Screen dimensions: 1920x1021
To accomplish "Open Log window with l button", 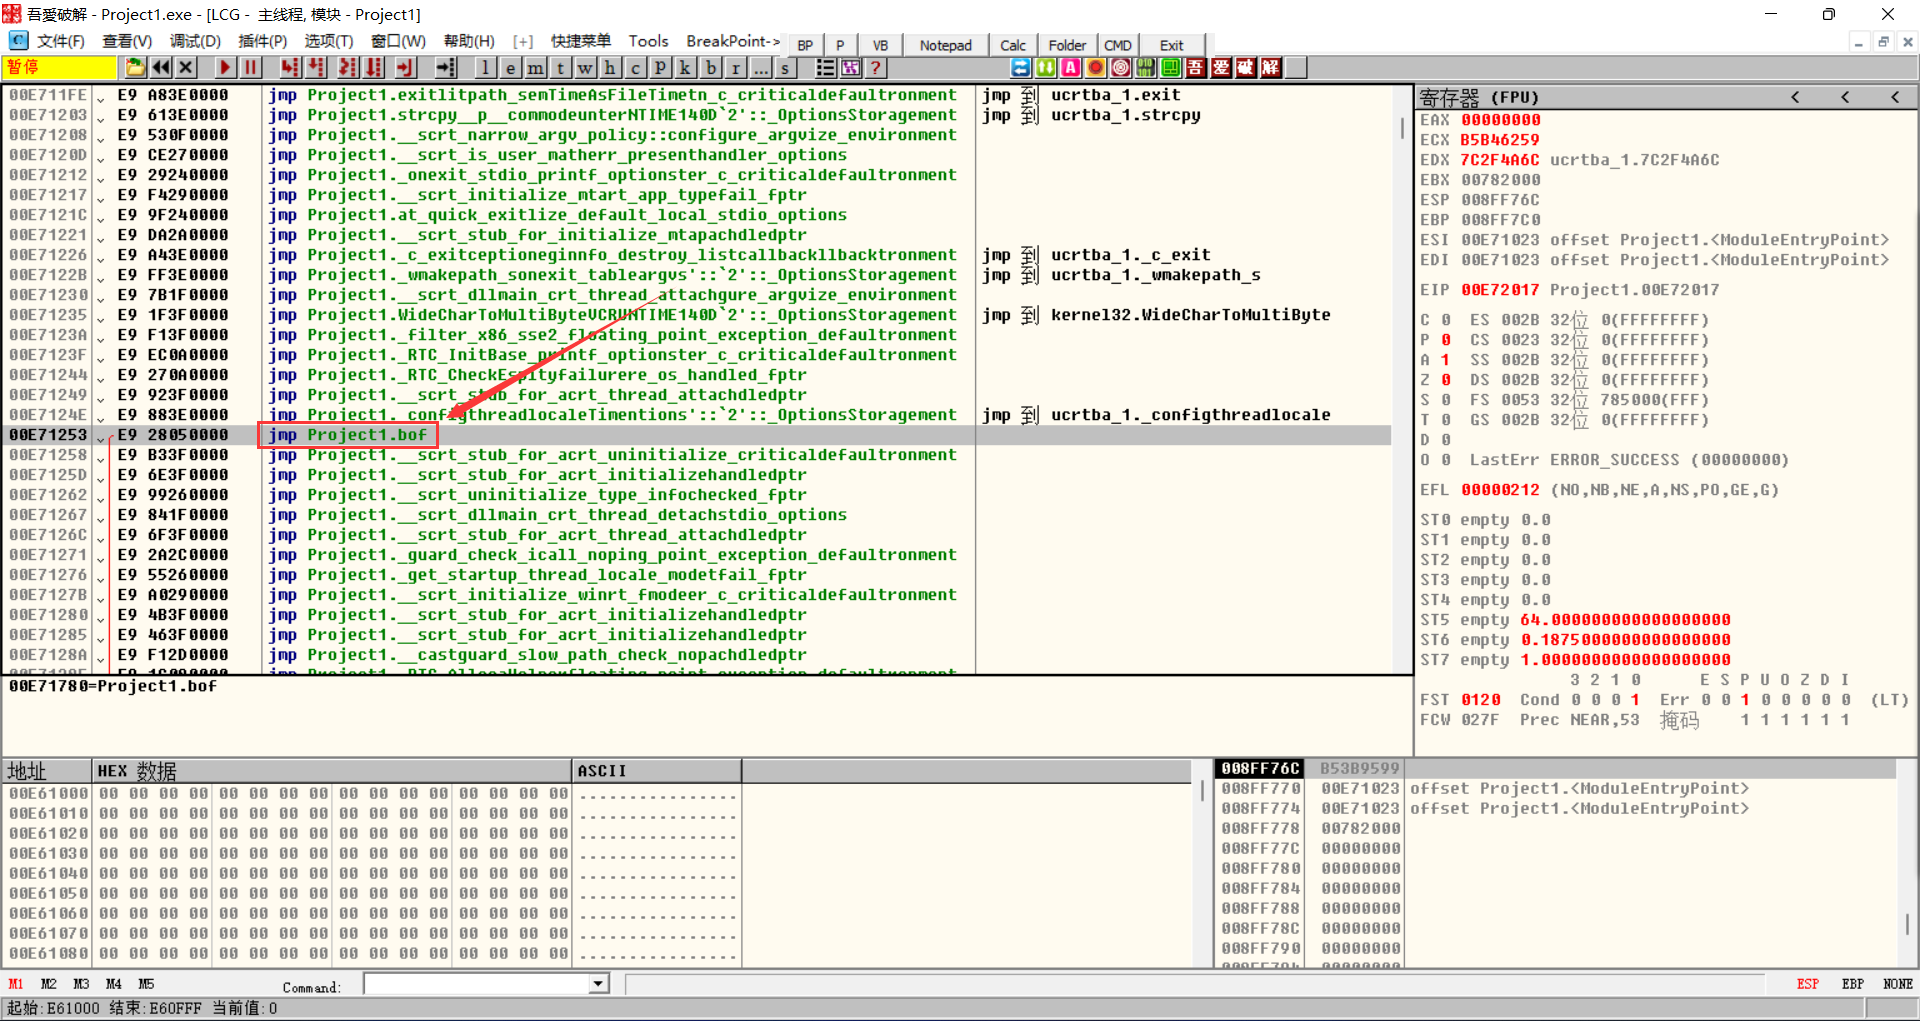I will tap(485, 68).
